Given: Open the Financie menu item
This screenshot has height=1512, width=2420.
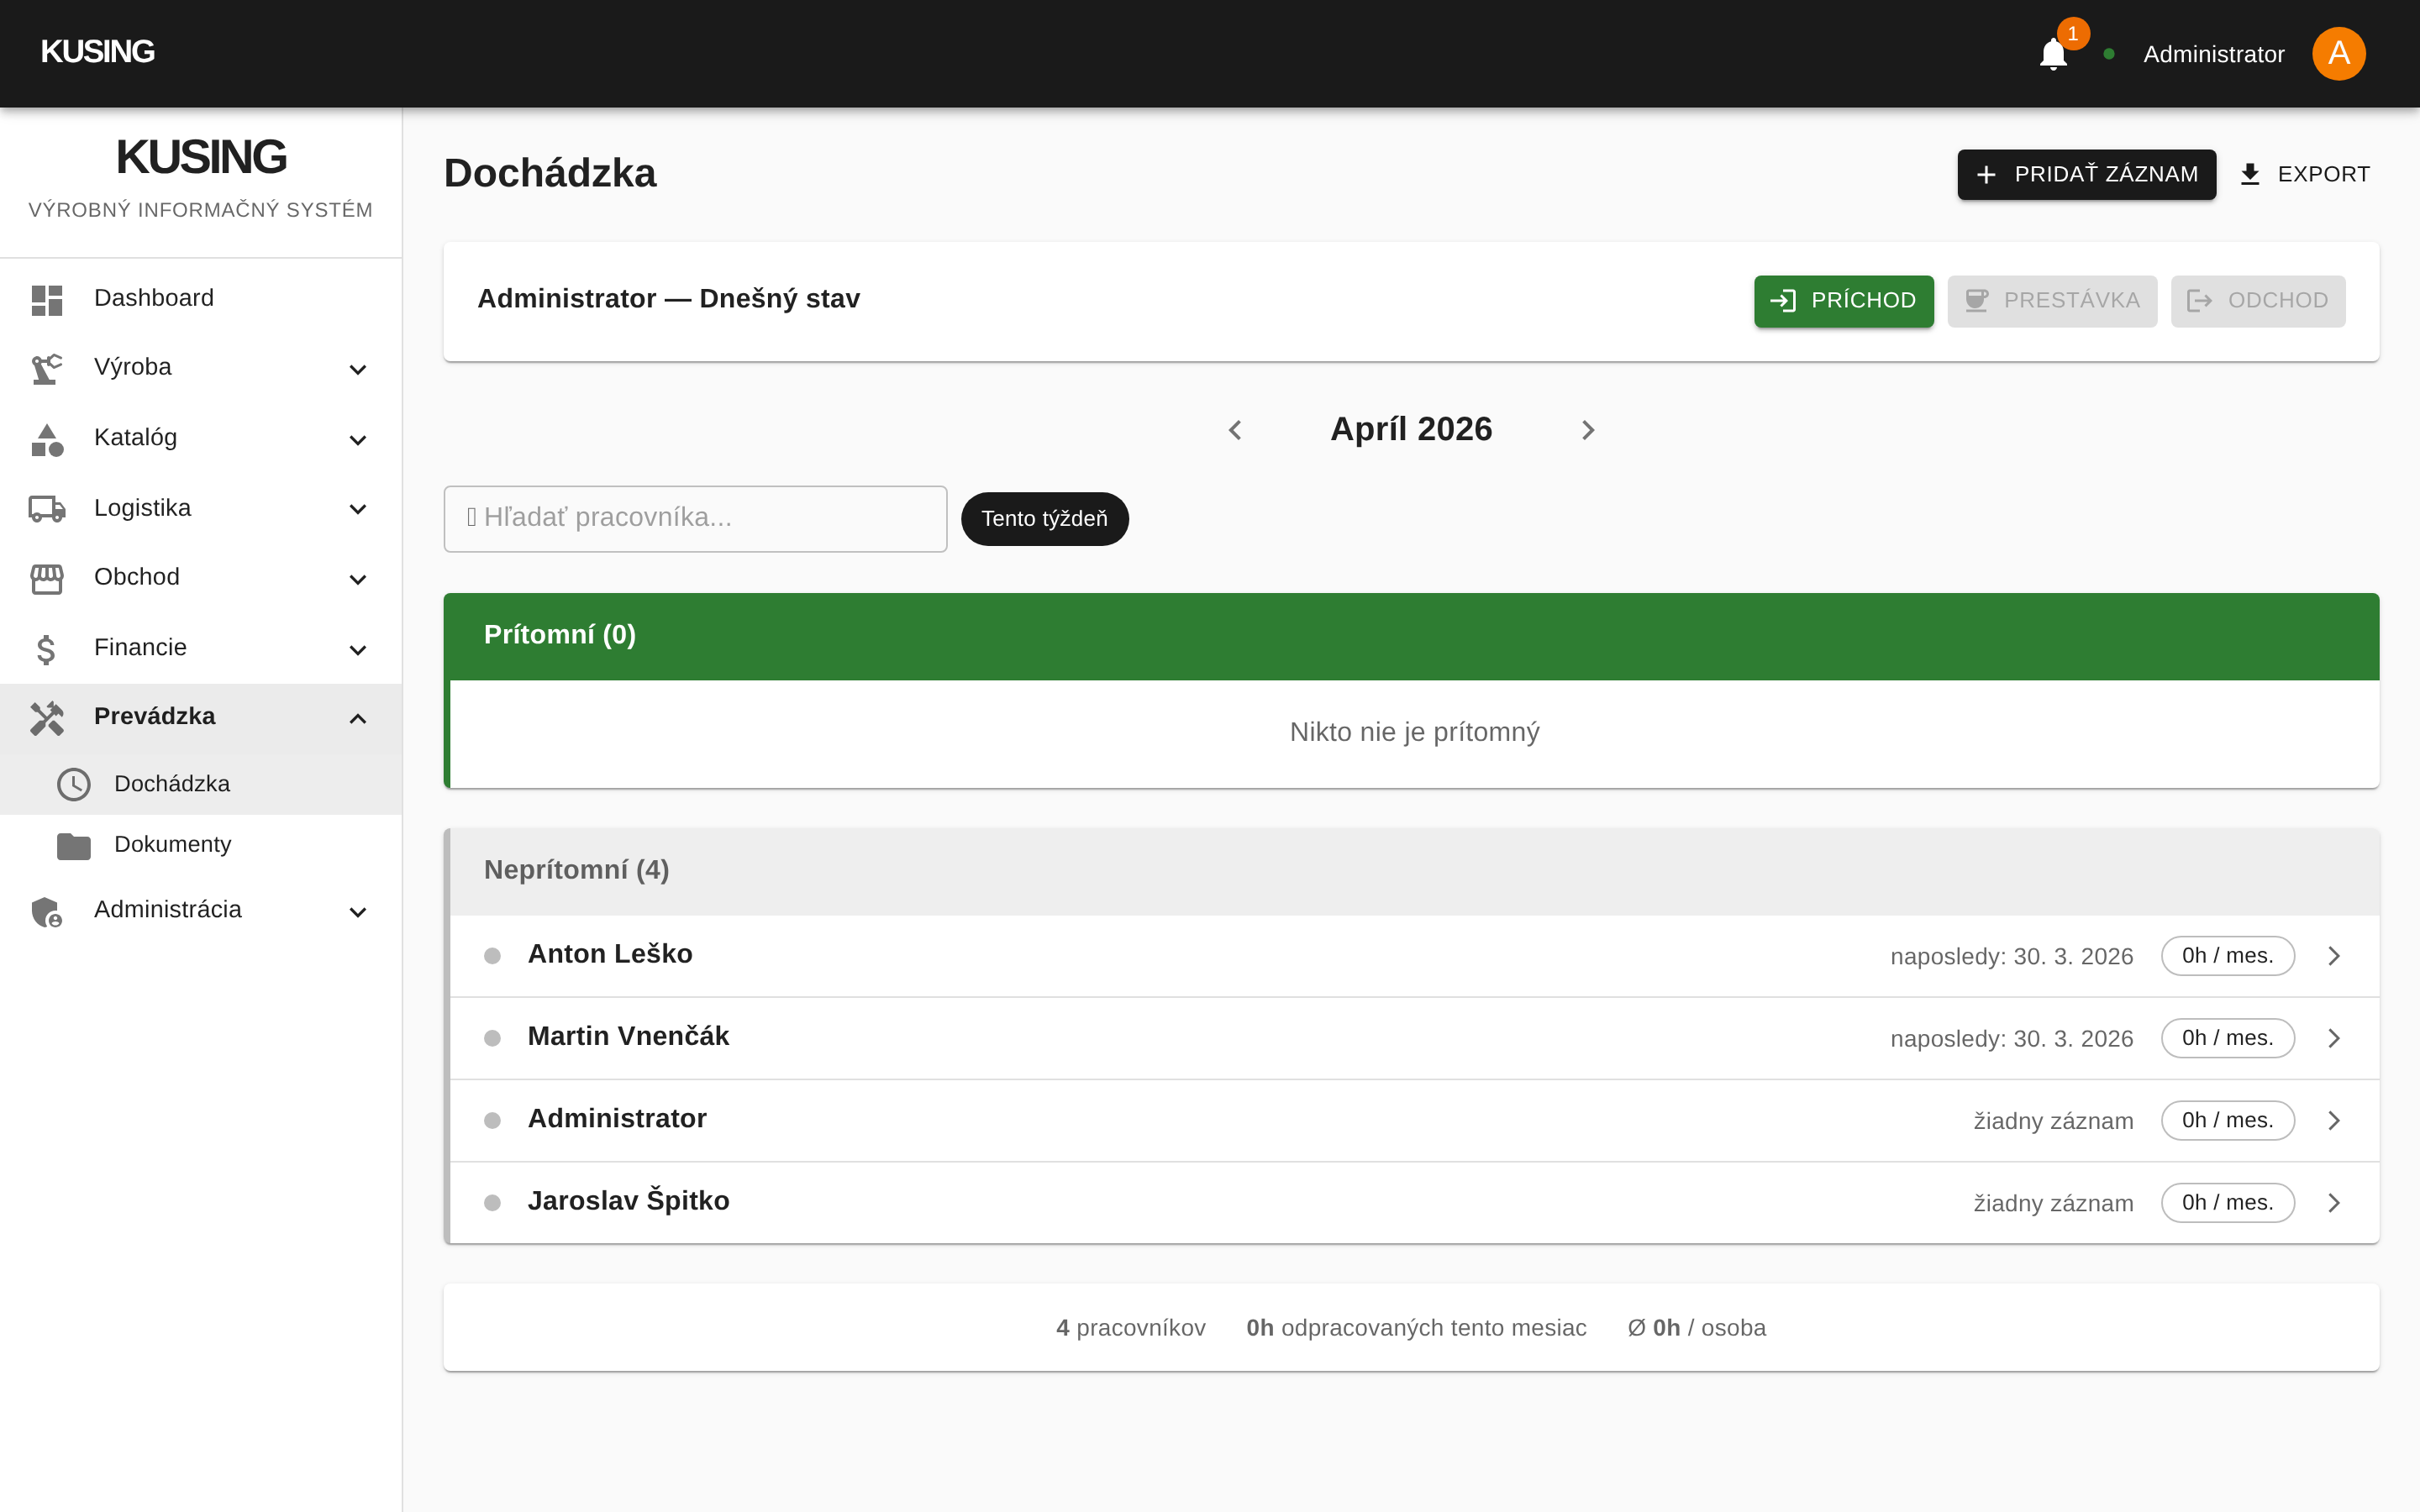Looking at the screenshot, I should (201, 649).
